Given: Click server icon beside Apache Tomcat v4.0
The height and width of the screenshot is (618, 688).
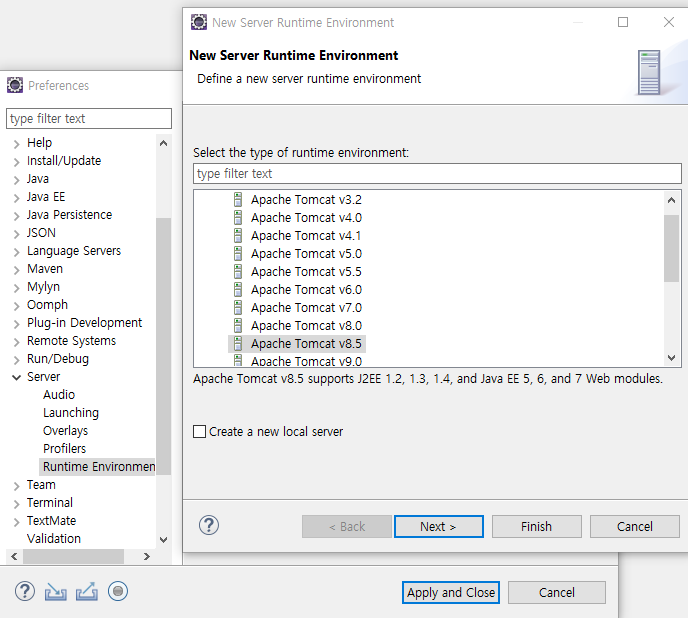Looking at the screenshot, I should [x=238, y=218].
